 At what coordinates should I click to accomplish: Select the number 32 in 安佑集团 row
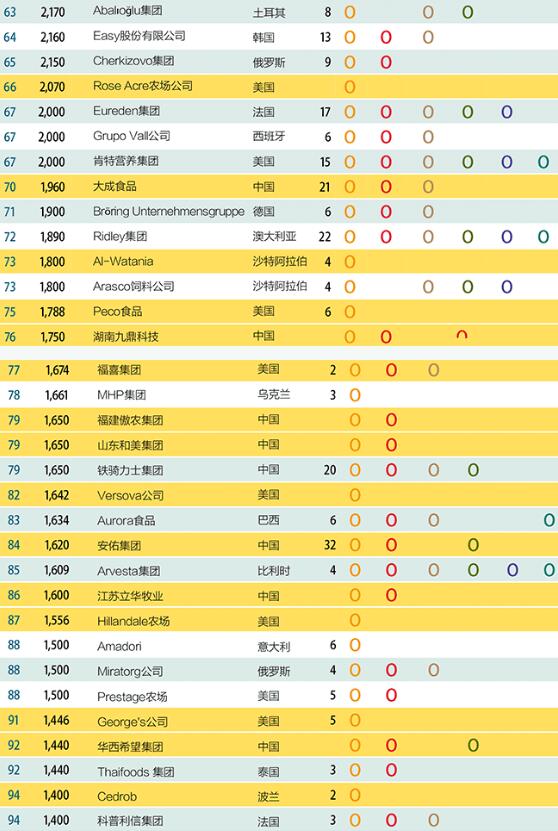330,545
